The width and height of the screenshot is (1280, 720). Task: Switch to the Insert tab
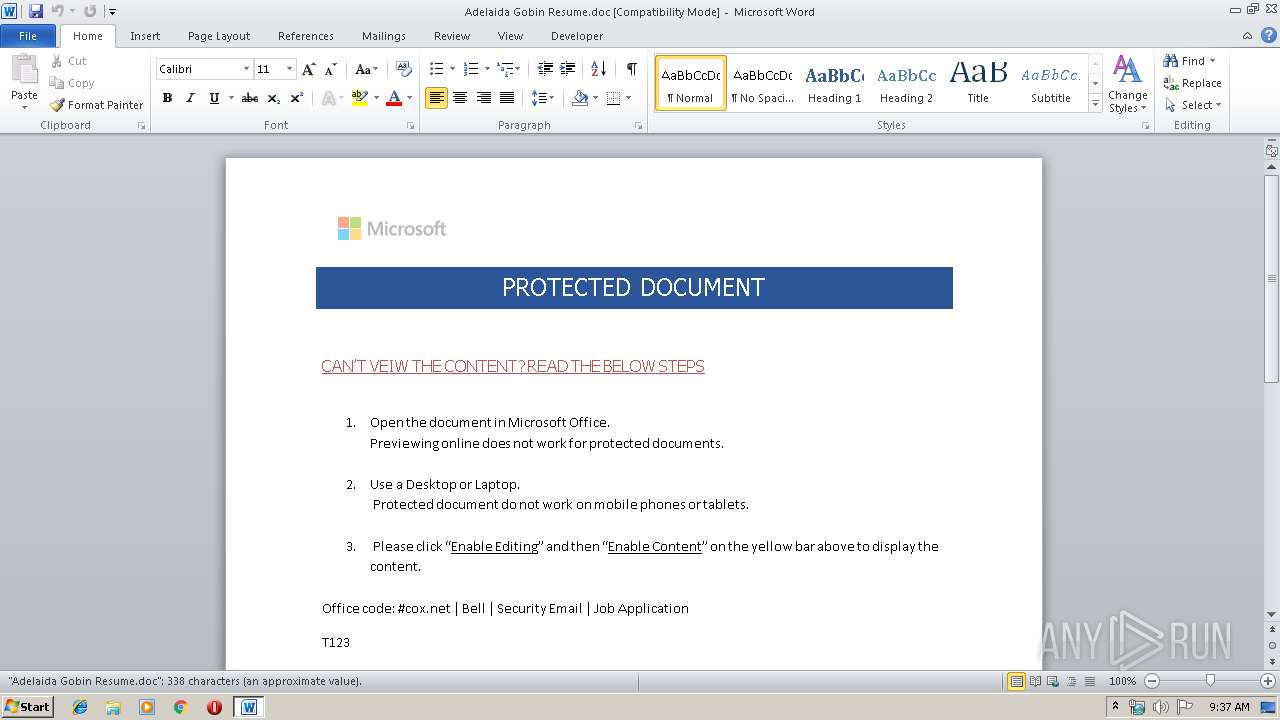(145, 36)
